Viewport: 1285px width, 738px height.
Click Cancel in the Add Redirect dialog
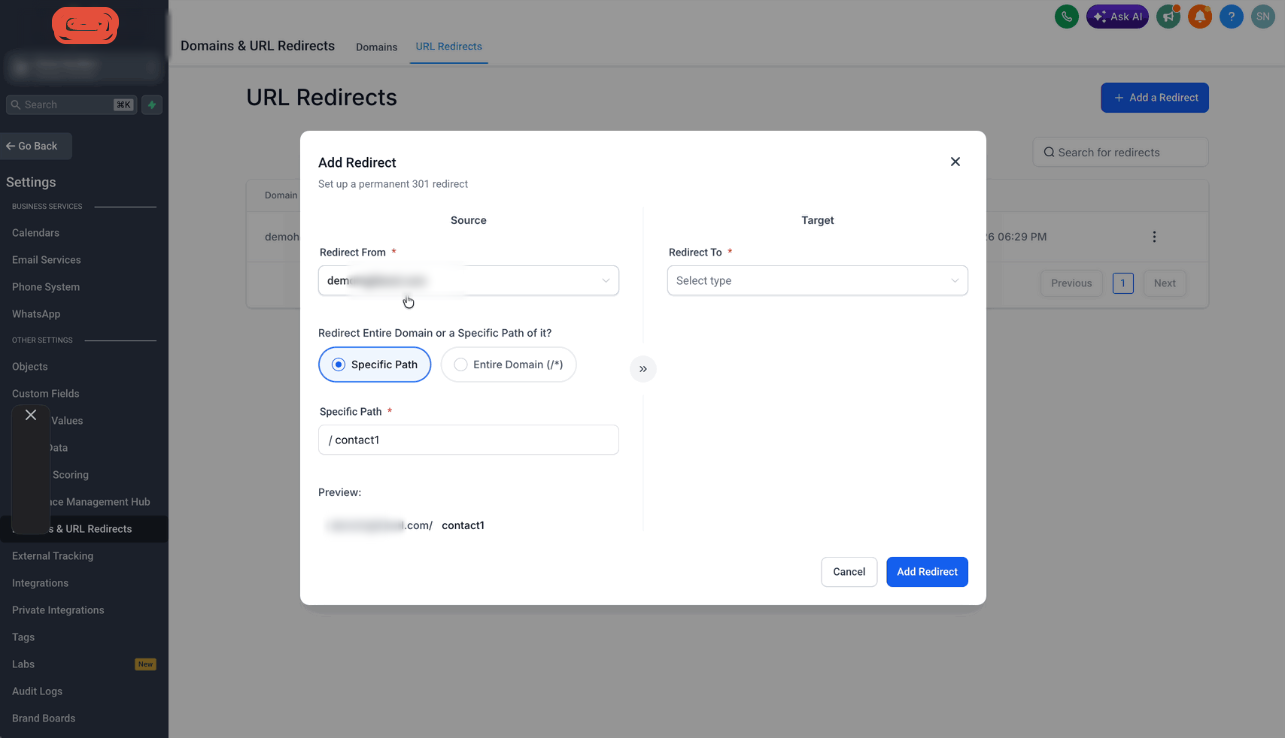pos(849,572)
